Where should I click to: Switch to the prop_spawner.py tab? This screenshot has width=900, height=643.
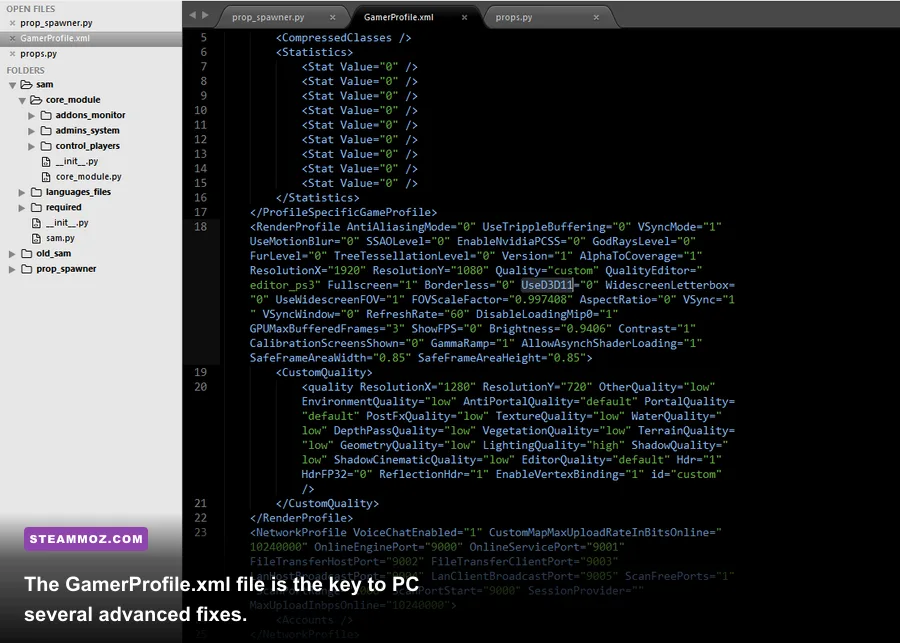(268, 17)
